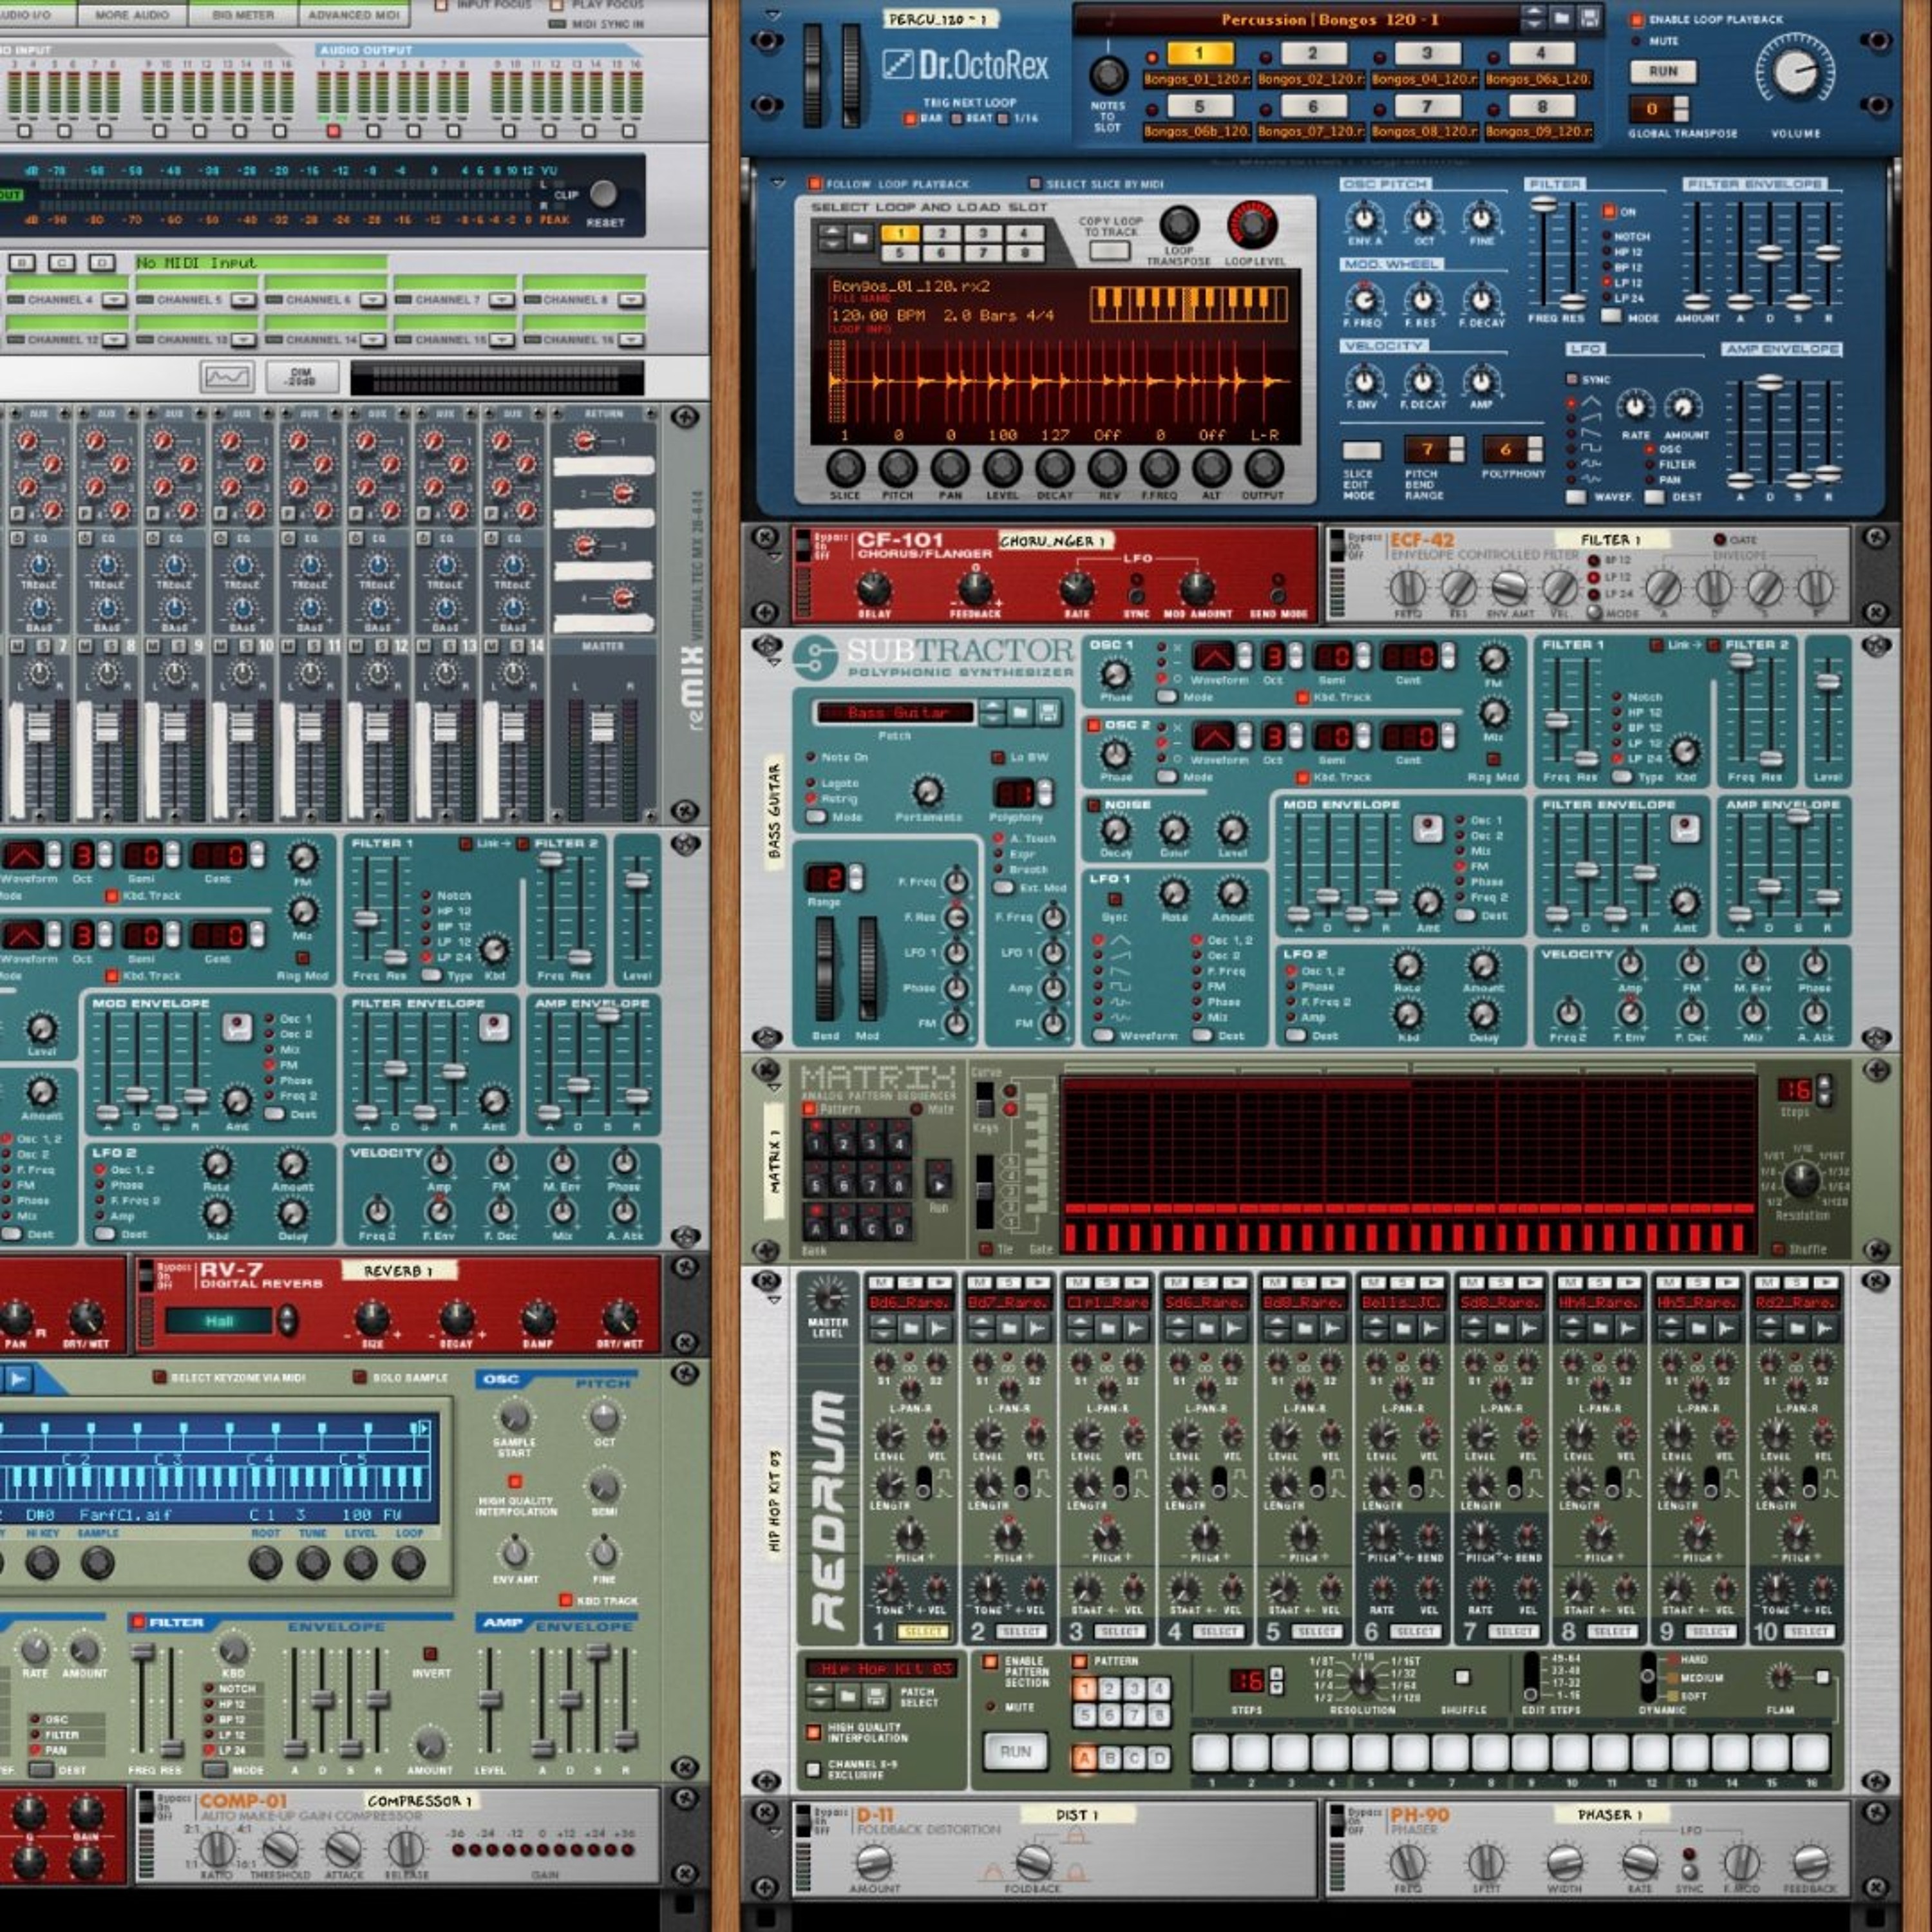This screenshot has width=1932, height=1932.
Task: Save the Subtractor patch using the disk icon
Action: 1047,712
